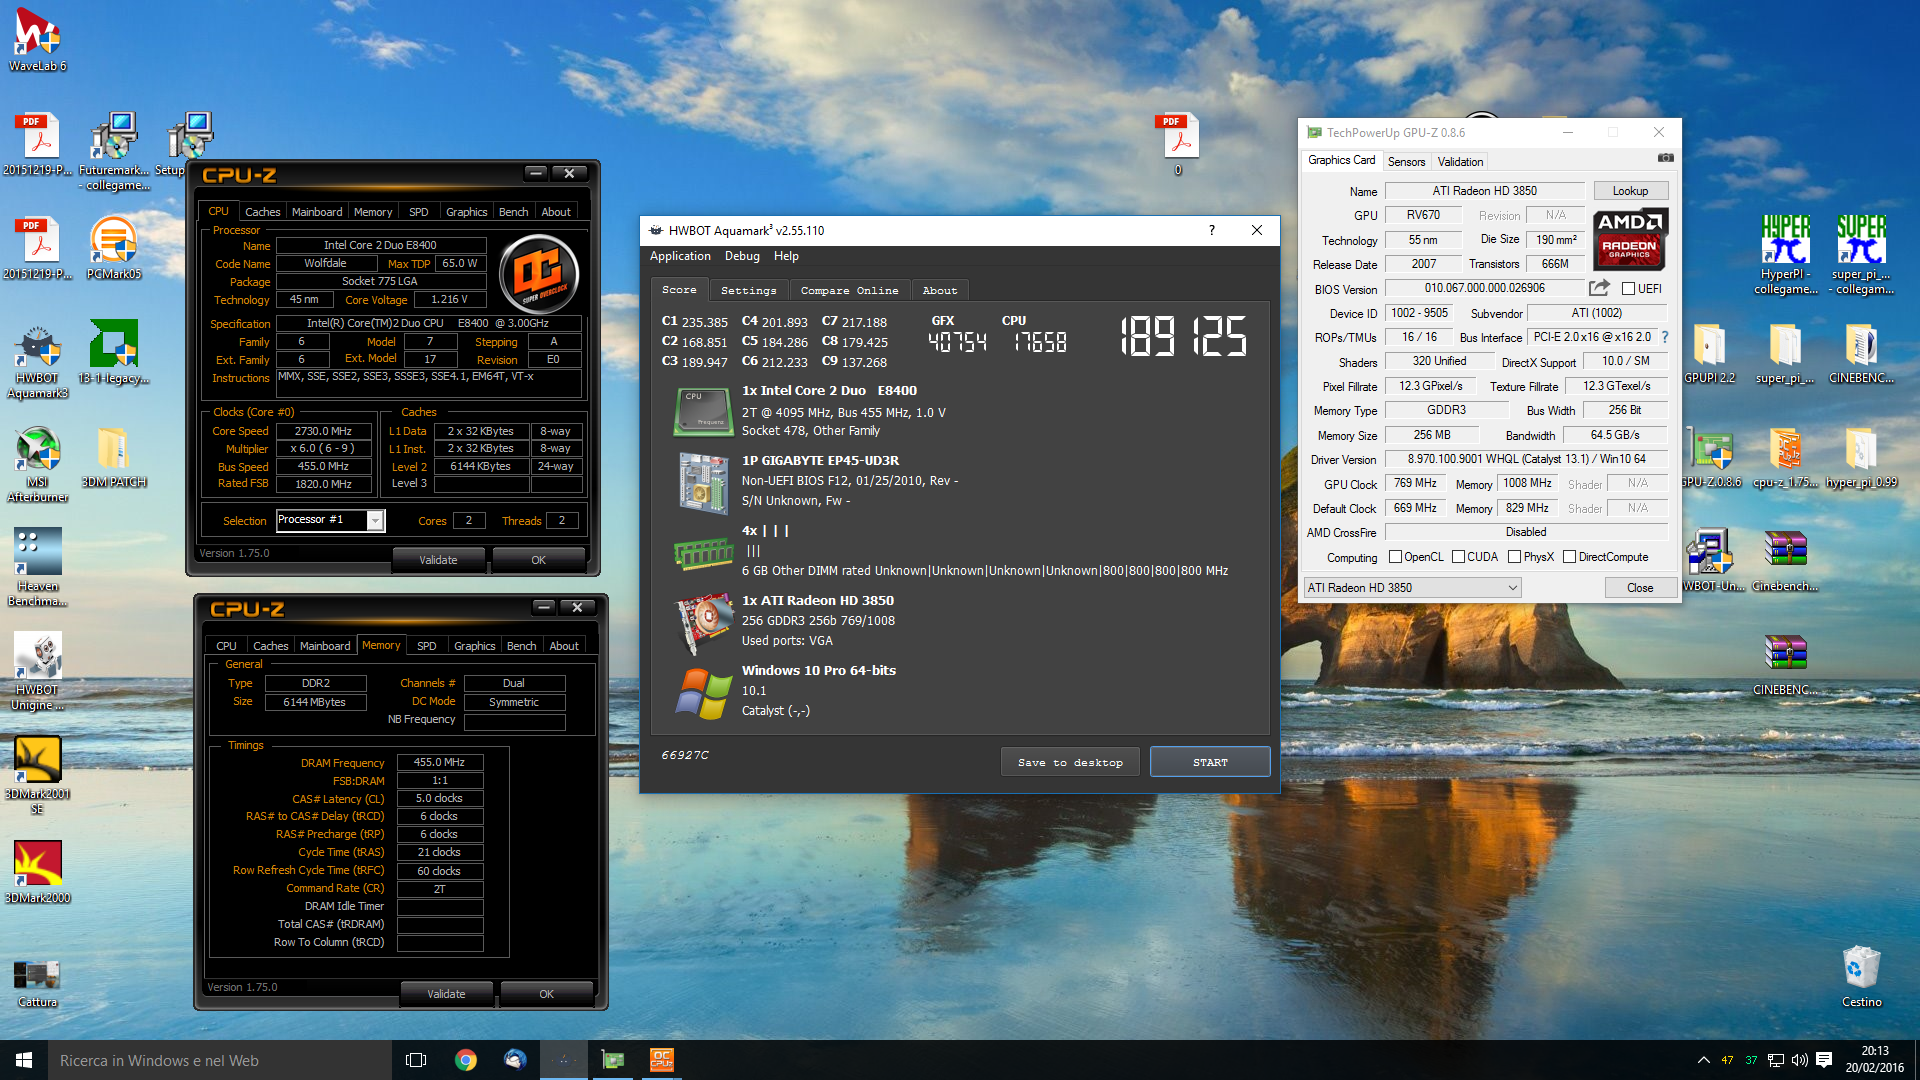The height and width of the screenshot is (1080, 1920).
Task: Toggle CUDA checkbox in GPU-Z
Action: pyautogui.click(x=1458, y=557)
